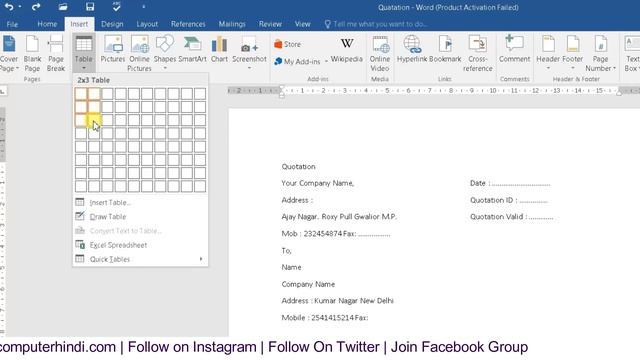Open the Office Store add-ins

[288, 44]
